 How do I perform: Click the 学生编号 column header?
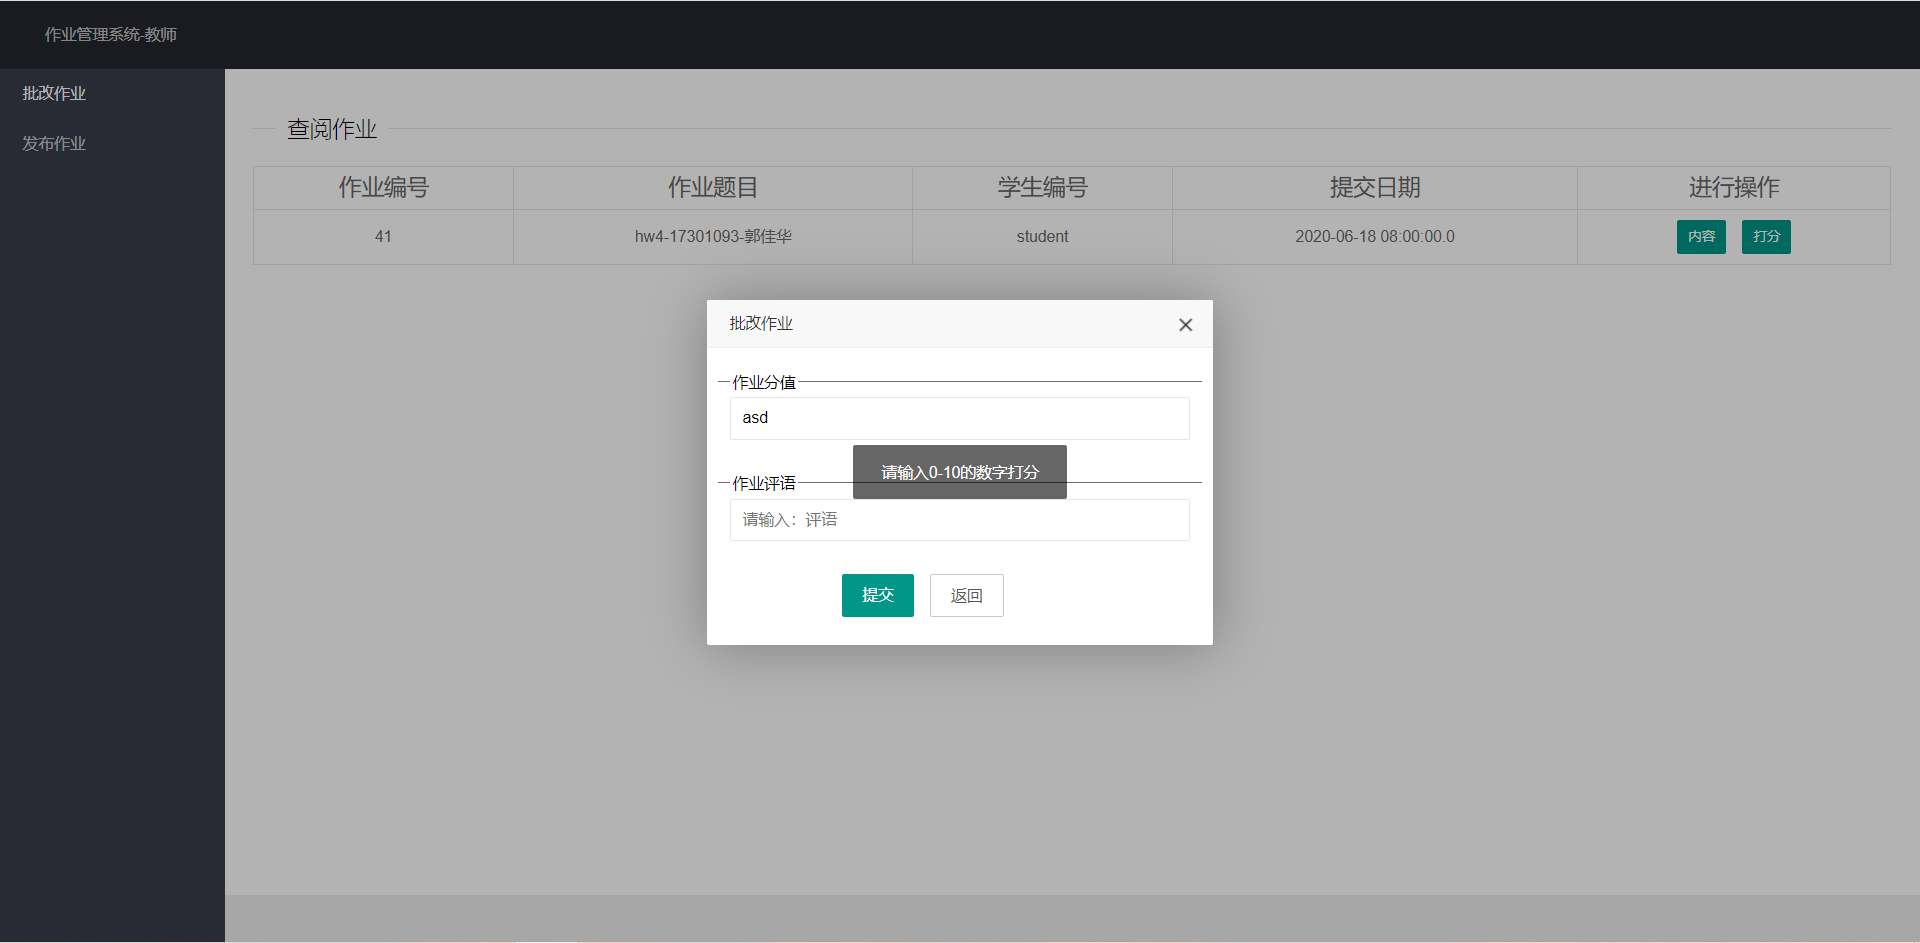coord(1042,187)
